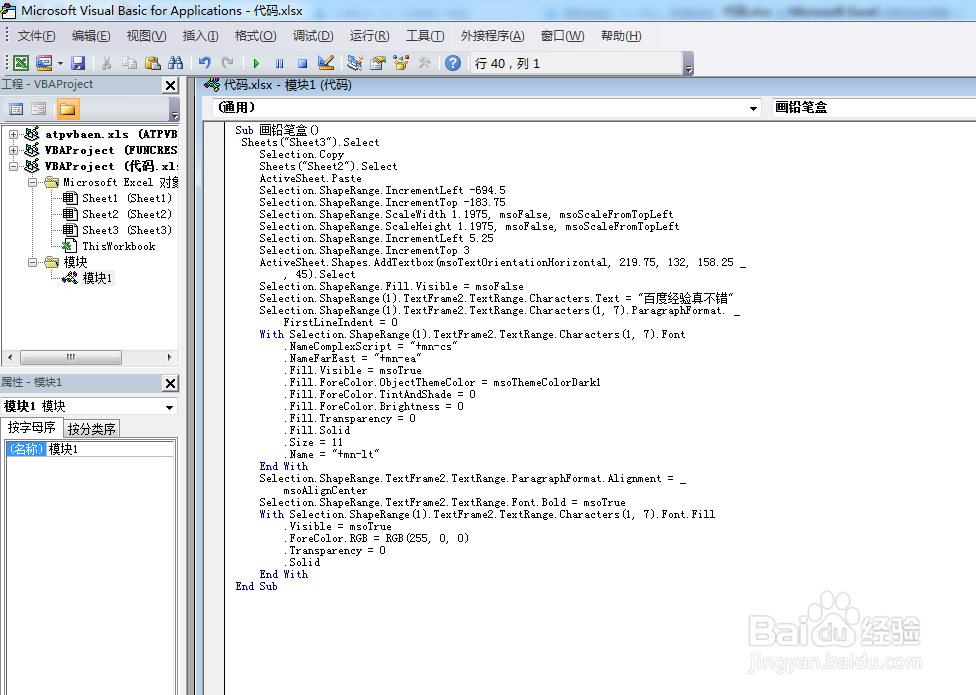Image resolution: width=976 pixels, height=695 pixels.
Task: Open Properties Window toolbar icon
Action: (x=378, y=63)
